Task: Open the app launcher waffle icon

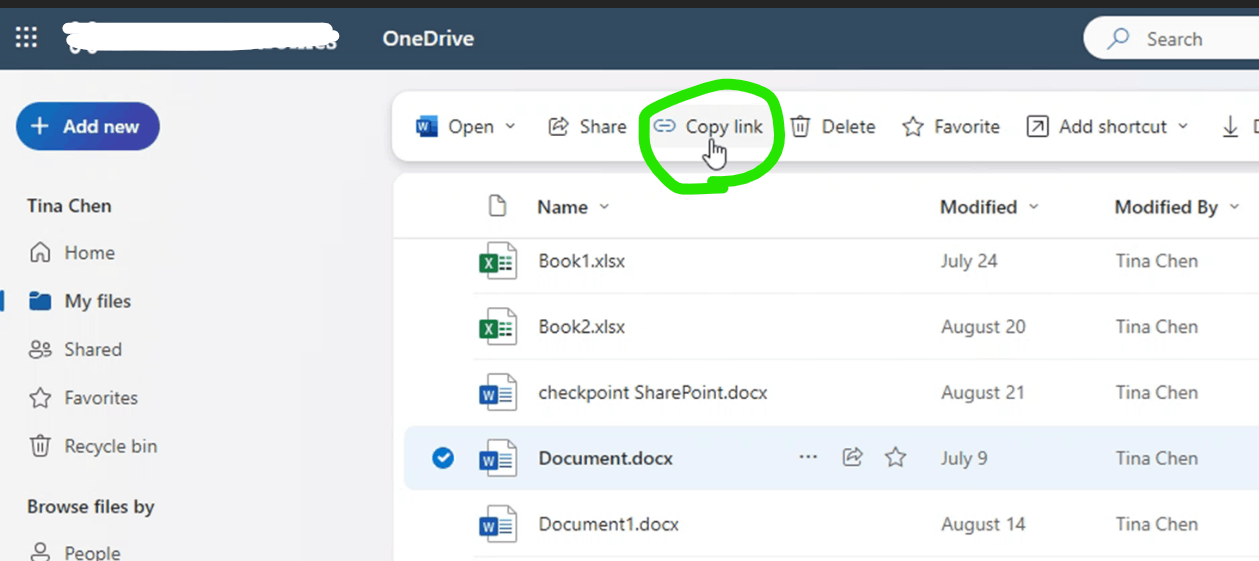Action: pos(26,38)
